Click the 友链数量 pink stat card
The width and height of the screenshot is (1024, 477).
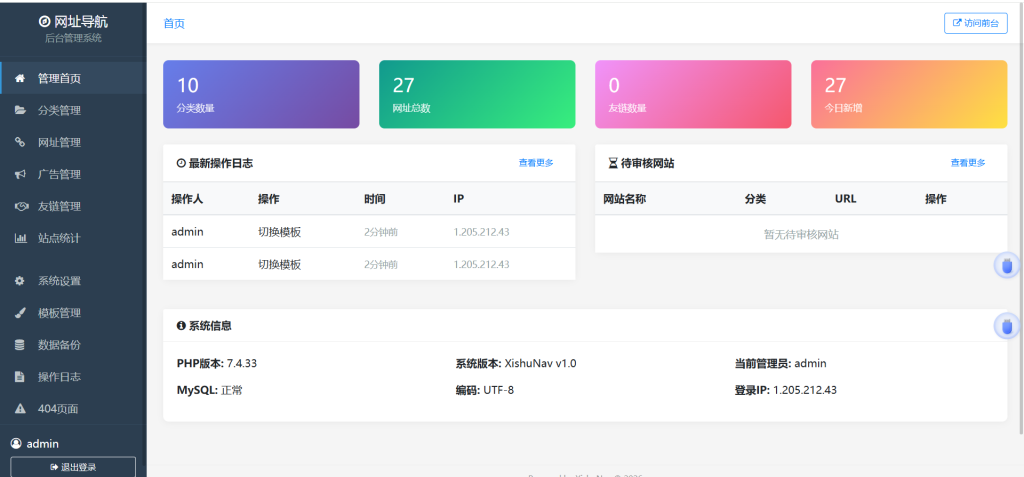[x=693, y=94]
